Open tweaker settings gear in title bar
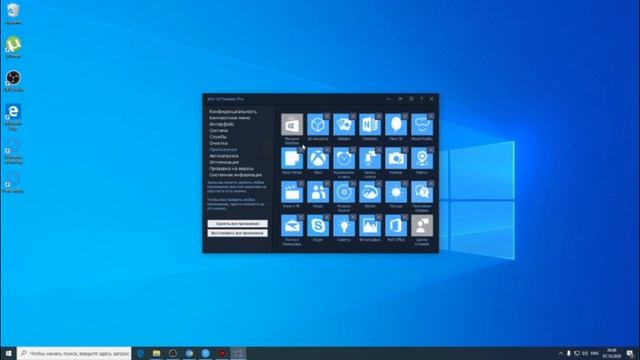 pos(411,99)
